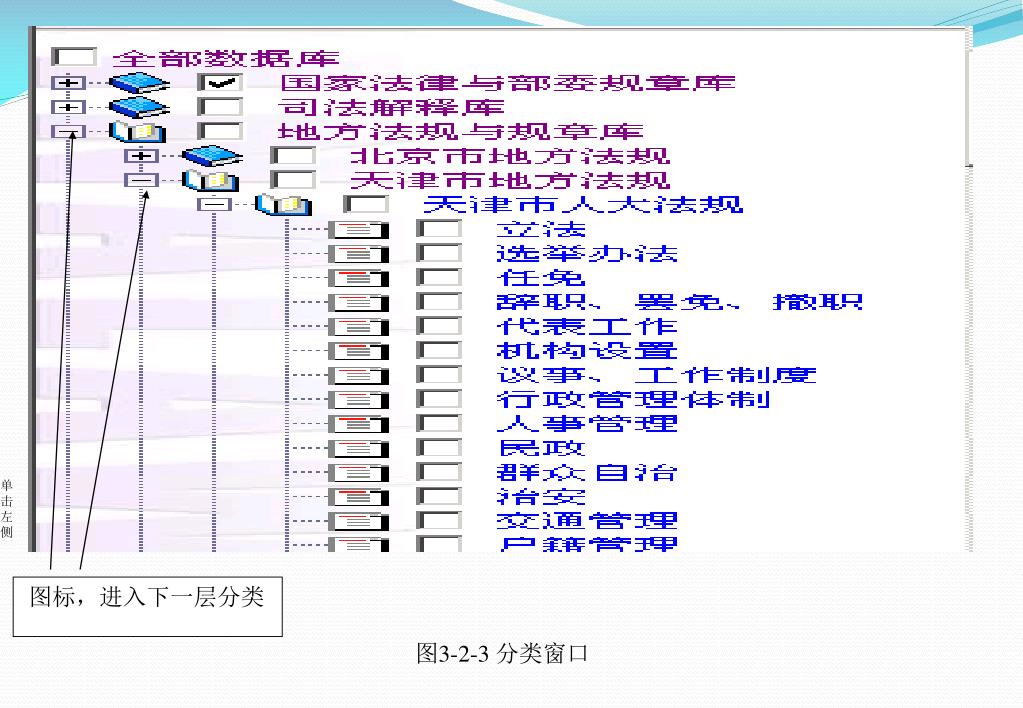Expand the 国家法律与部委规章库 tree node

click(x=69, y=83)
